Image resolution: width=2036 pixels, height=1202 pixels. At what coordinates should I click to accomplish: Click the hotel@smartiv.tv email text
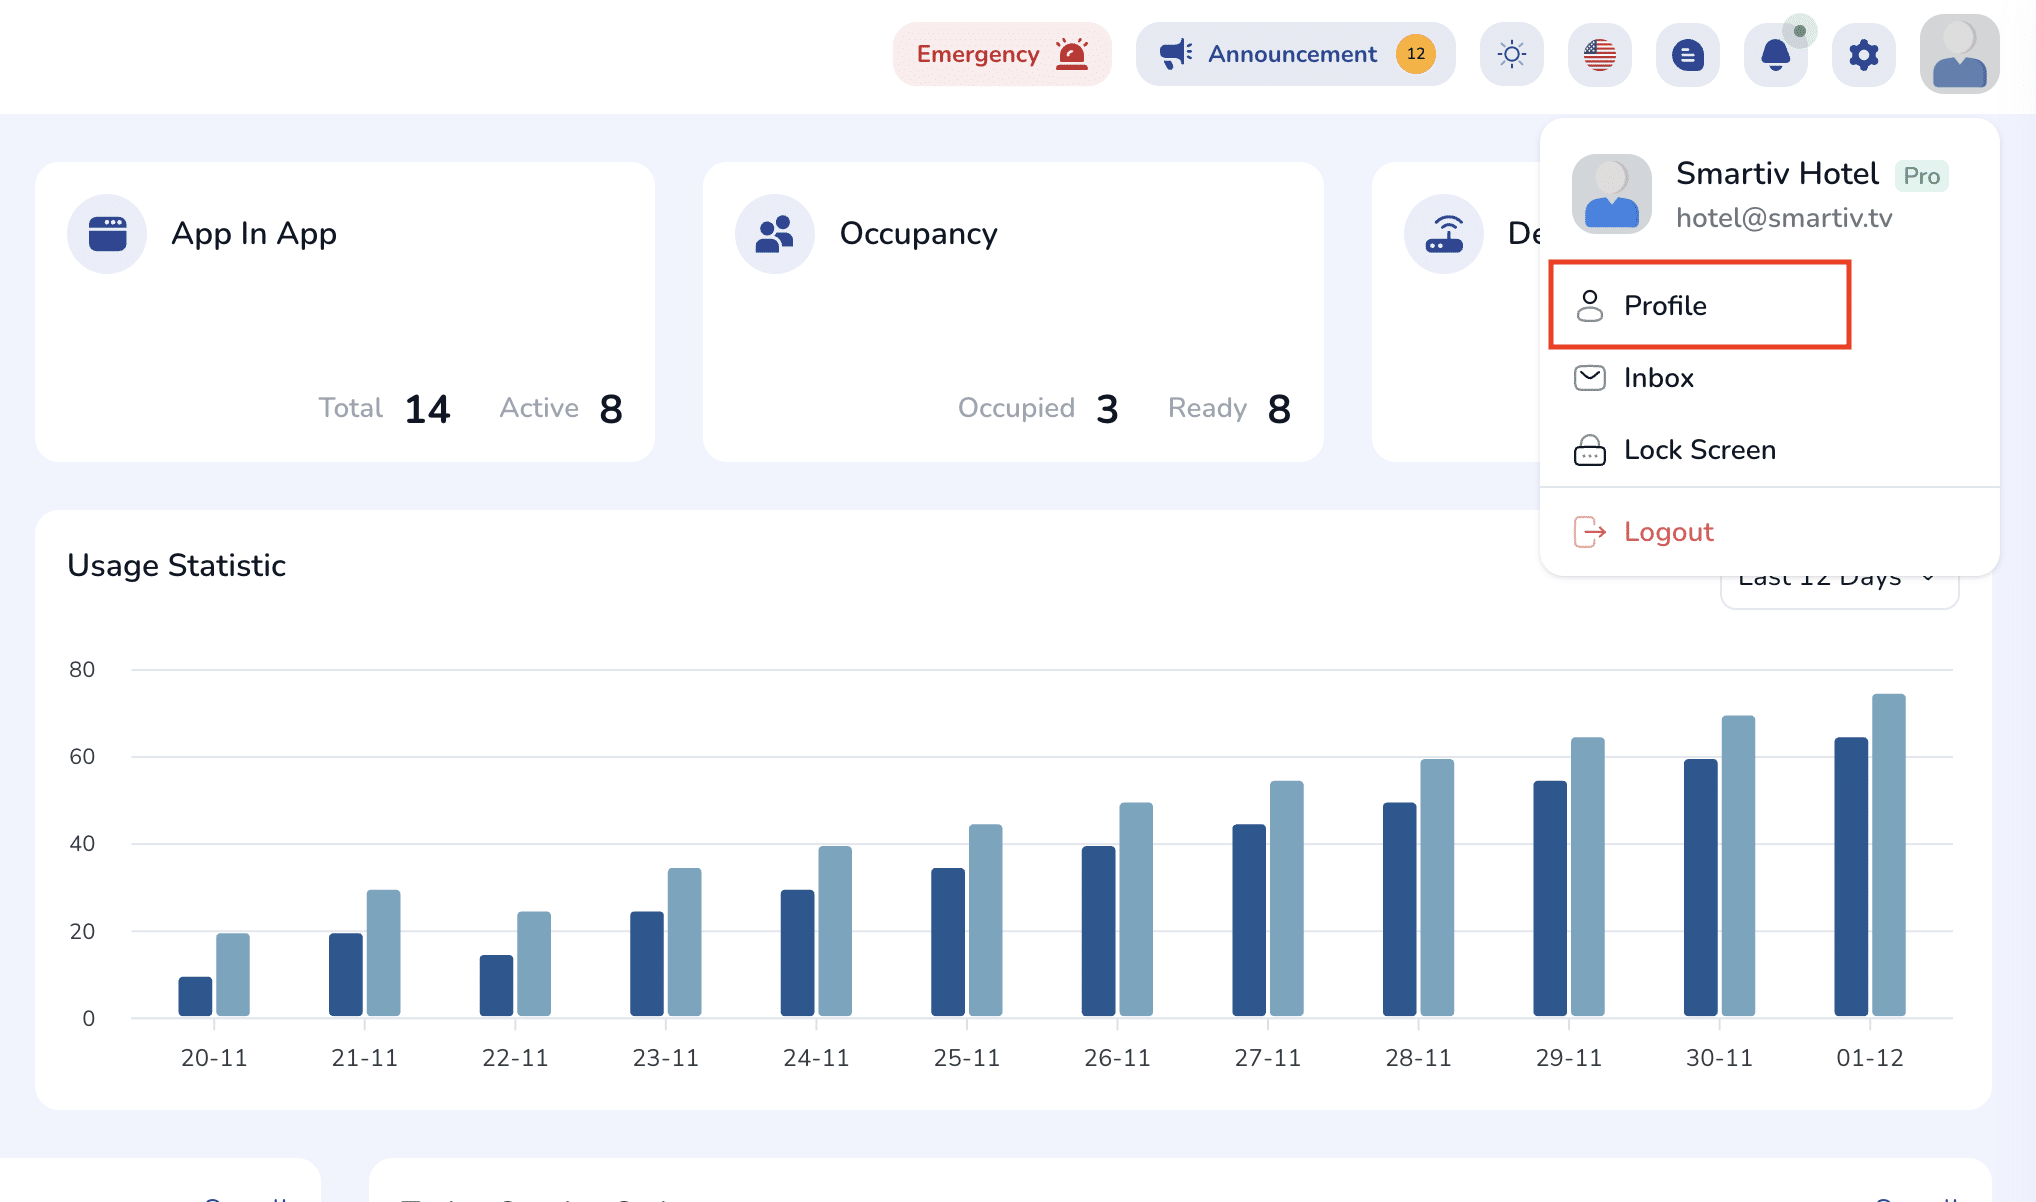click(1784, 218)
